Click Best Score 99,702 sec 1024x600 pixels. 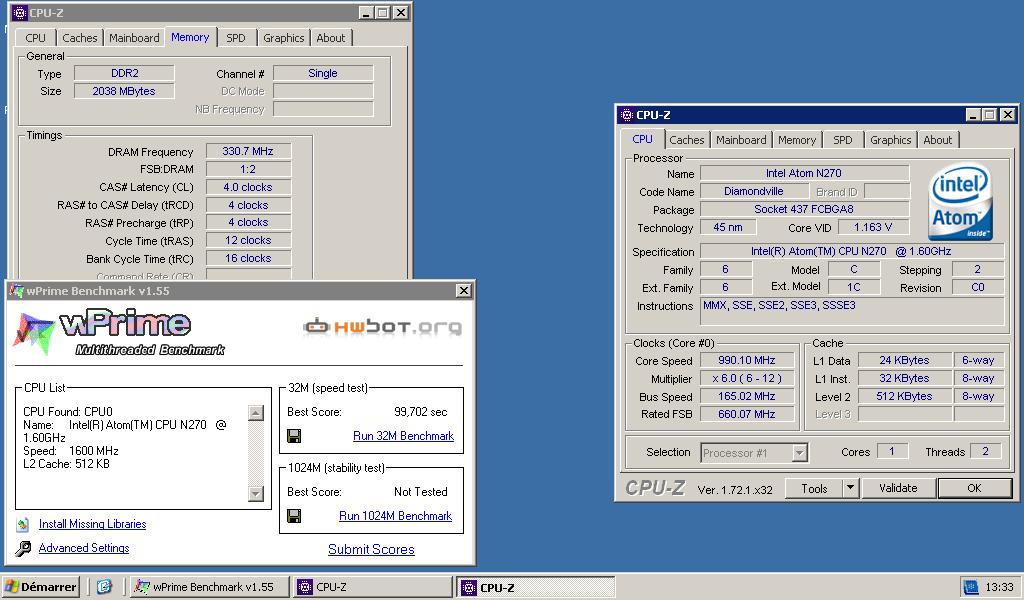tap(420, 412)
